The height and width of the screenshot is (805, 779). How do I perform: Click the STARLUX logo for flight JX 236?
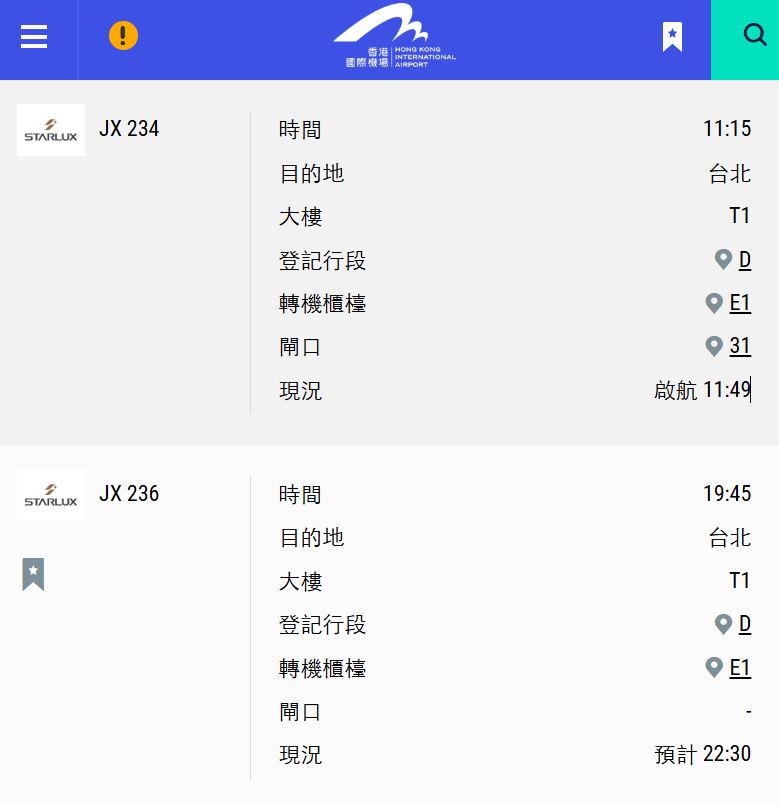(50, 494)
